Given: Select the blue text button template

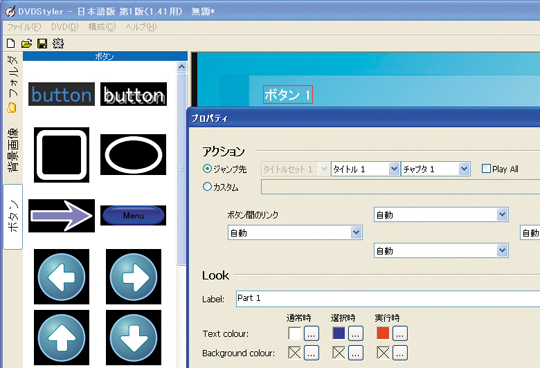Looking at the screenshot, I should coord(61,94).
